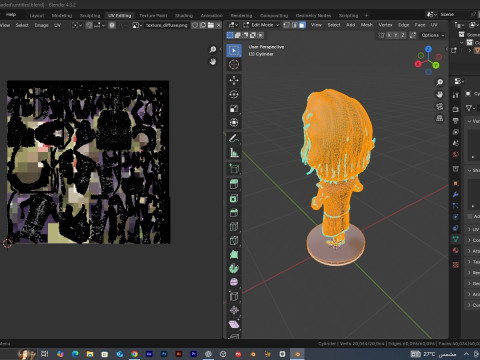The image size is (480, 360).
Task: Switch to the Texture Paint workspace tab
Action: click(x=153, y=16)
